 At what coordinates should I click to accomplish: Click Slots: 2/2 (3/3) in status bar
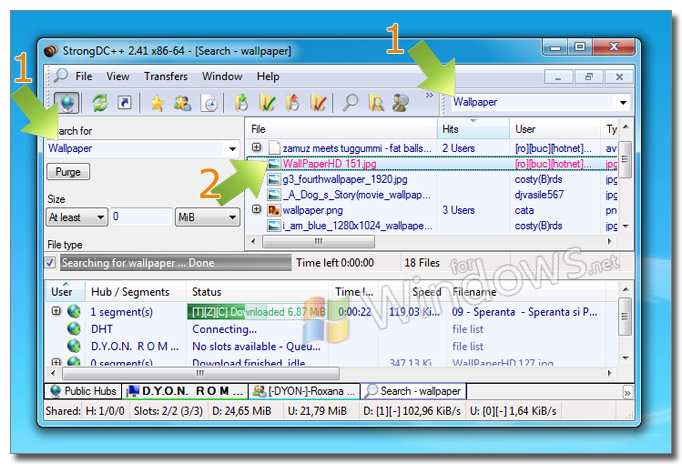pos(168,411)
